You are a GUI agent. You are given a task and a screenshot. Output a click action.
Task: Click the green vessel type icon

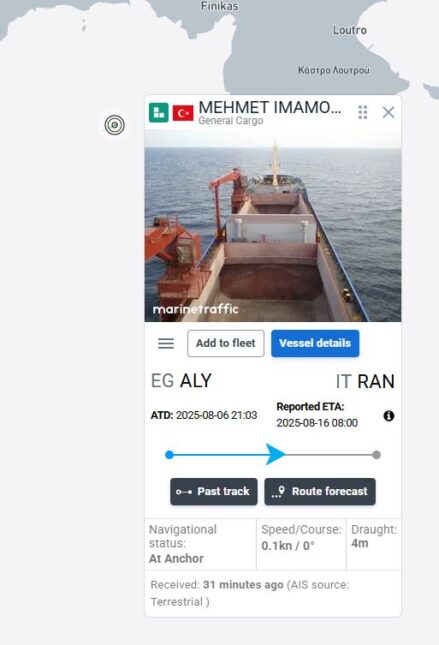click(x=158, y=112)
